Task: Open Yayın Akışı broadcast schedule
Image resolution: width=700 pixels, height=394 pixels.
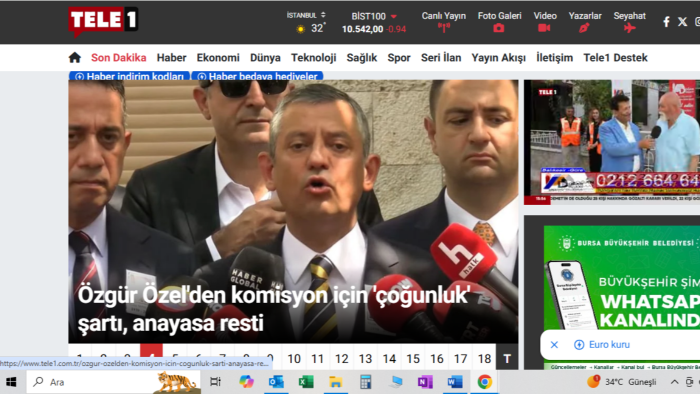Action: click(x=498, y=58)
